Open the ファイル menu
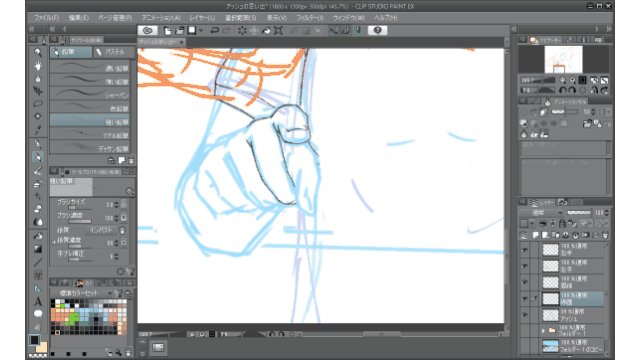Screen dimensions: 640x360 click(x=46, y=18)
